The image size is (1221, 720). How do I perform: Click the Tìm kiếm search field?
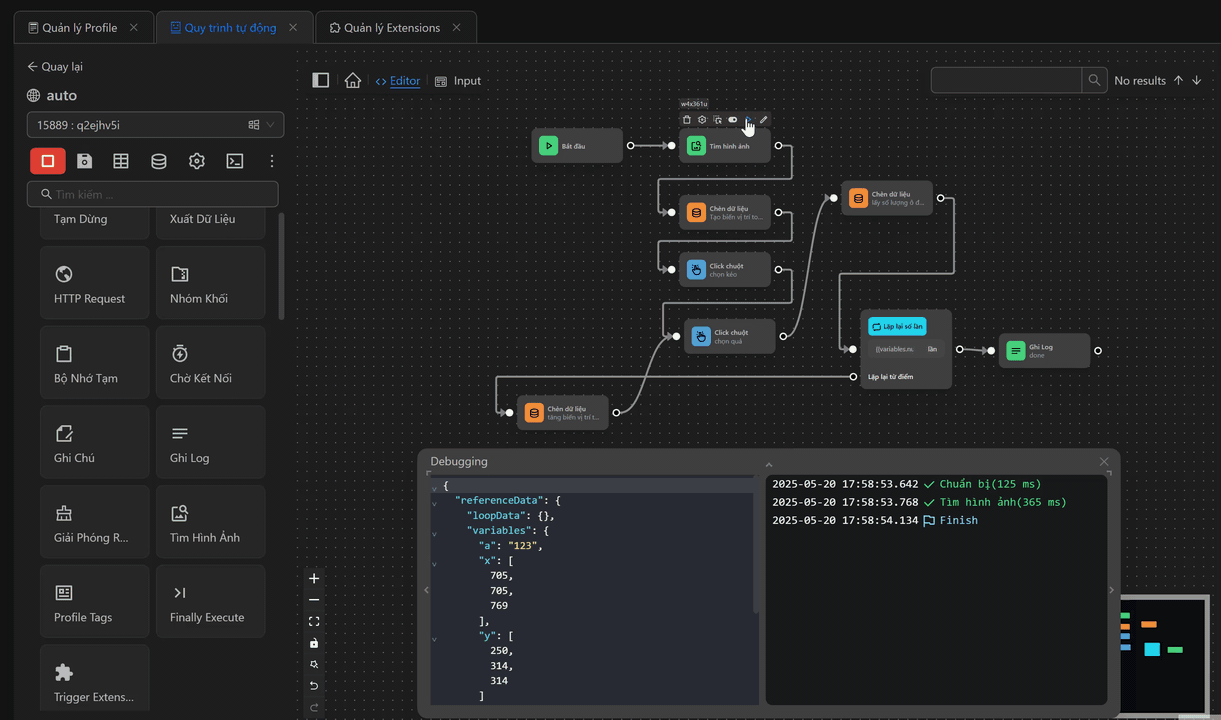point(153,195)
